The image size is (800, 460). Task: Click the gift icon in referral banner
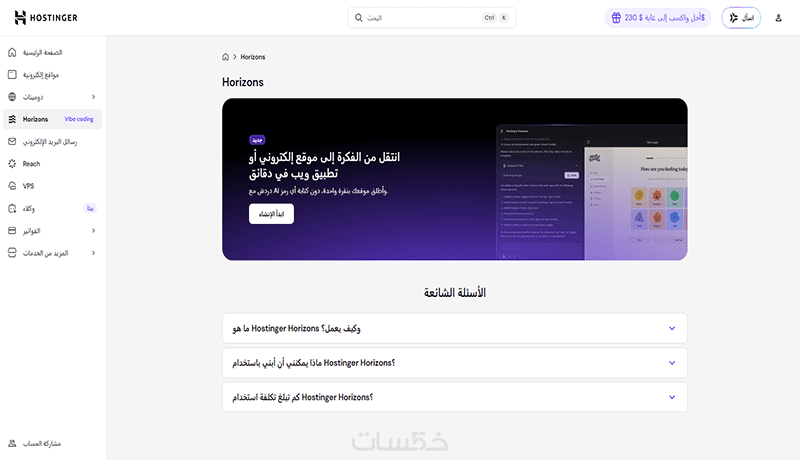616,18
